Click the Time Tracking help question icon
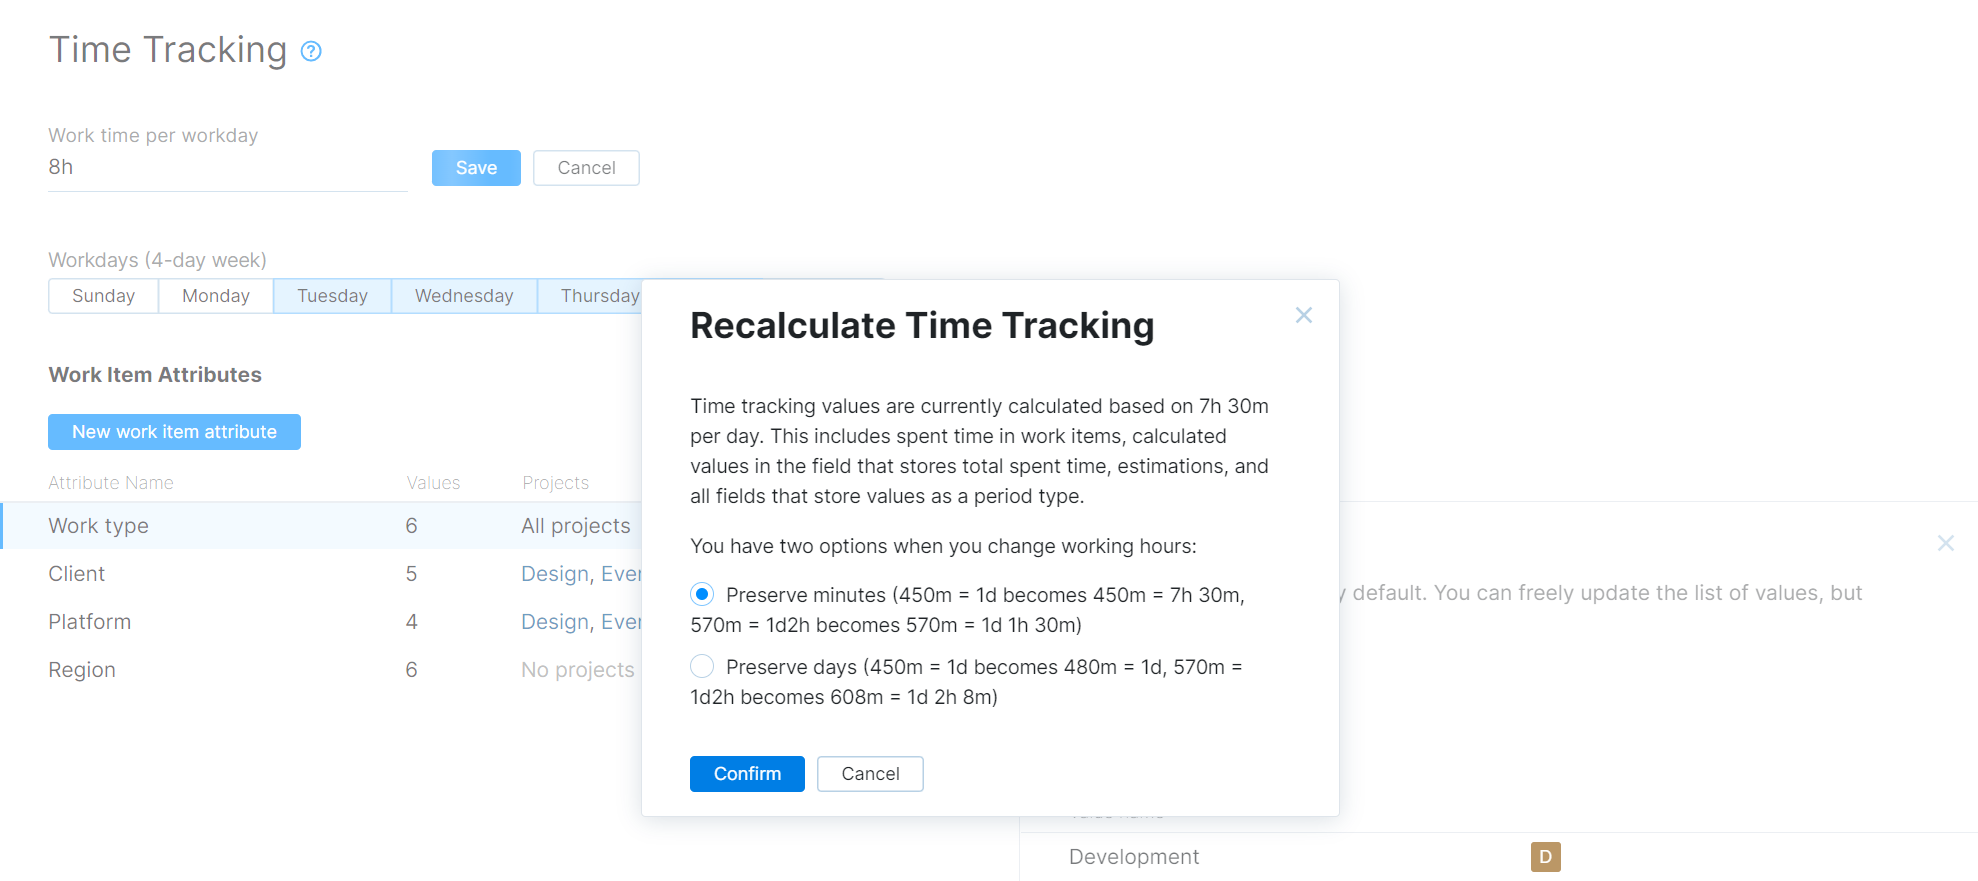 311,51
